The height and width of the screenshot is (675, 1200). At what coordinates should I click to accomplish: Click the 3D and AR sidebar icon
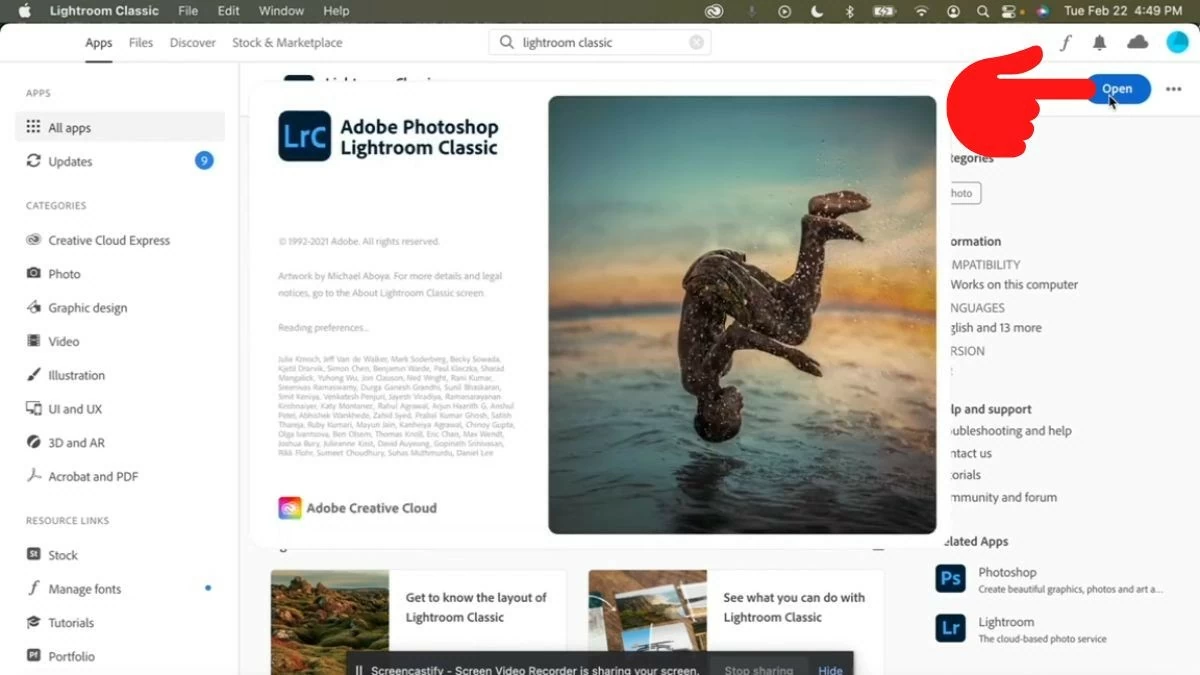[36, 442]
